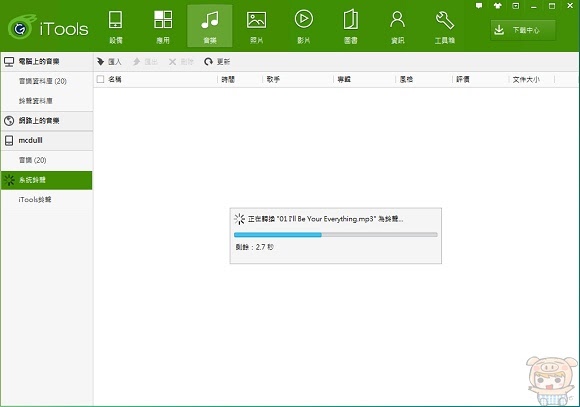
Task: Select the Music tab with the note icon
Action: (x=210, y=26)
